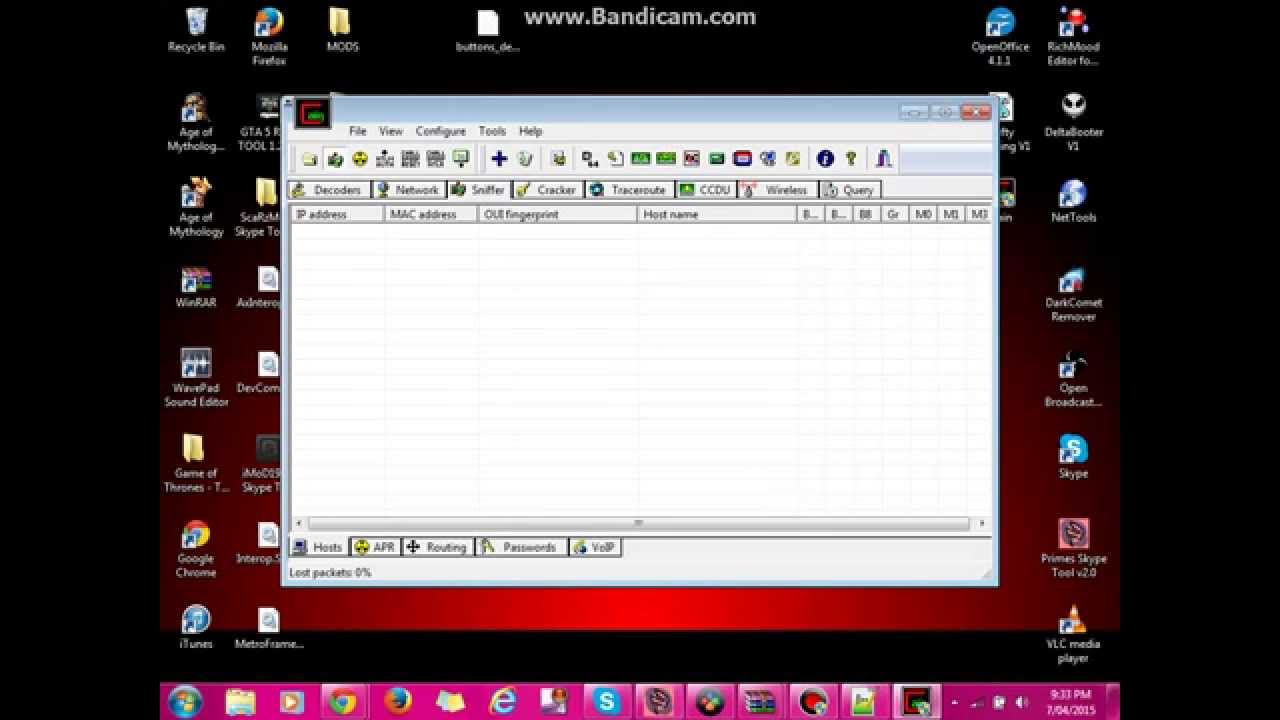The width and height of the screenshot is (1280, 720).
Task: Select the DeltaBooter V1 desktop icon
Action: tap(1073, 122)
